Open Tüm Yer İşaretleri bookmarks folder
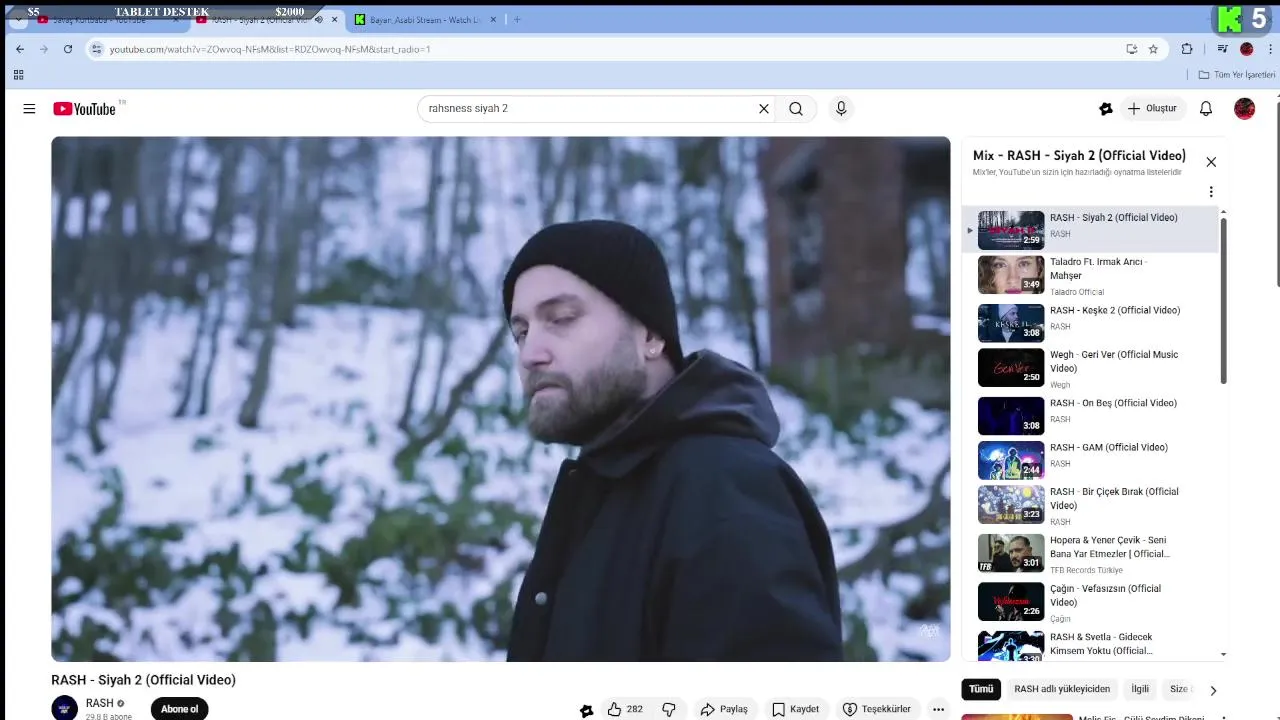 coord(1237,75)
